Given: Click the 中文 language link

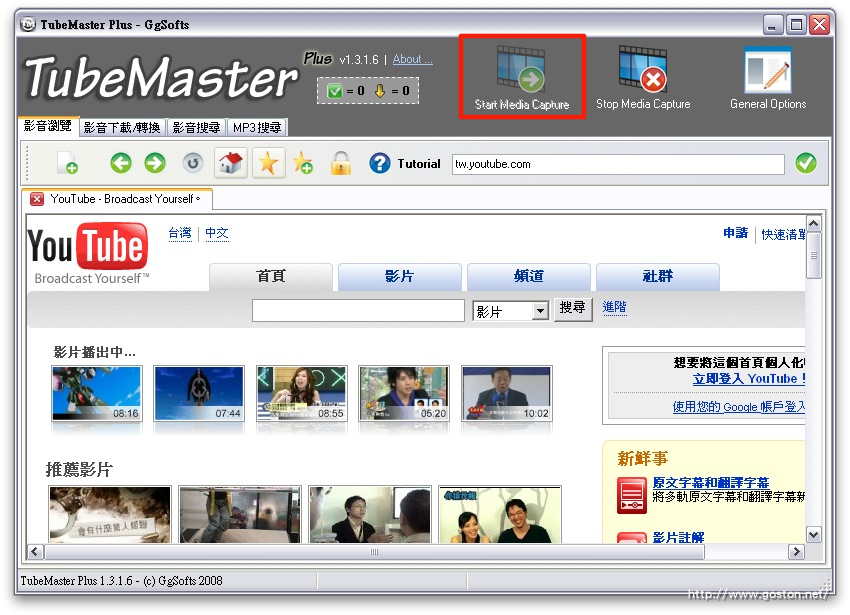Looking at the screenshot, I should click(217, 233).
